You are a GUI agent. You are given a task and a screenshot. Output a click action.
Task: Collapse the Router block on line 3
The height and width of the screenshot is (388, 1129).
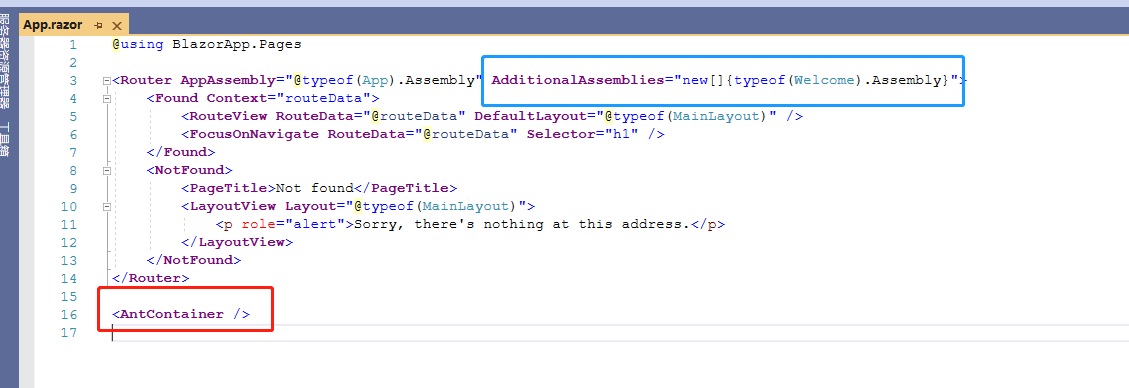pyautogui.click(x=107, y=80)
